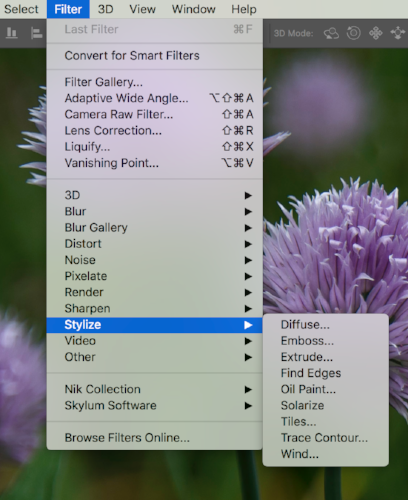This screenshot has width=408, height=500.
Task: Choose Convert for Smart Filters
Action: (x=155, y=56)
